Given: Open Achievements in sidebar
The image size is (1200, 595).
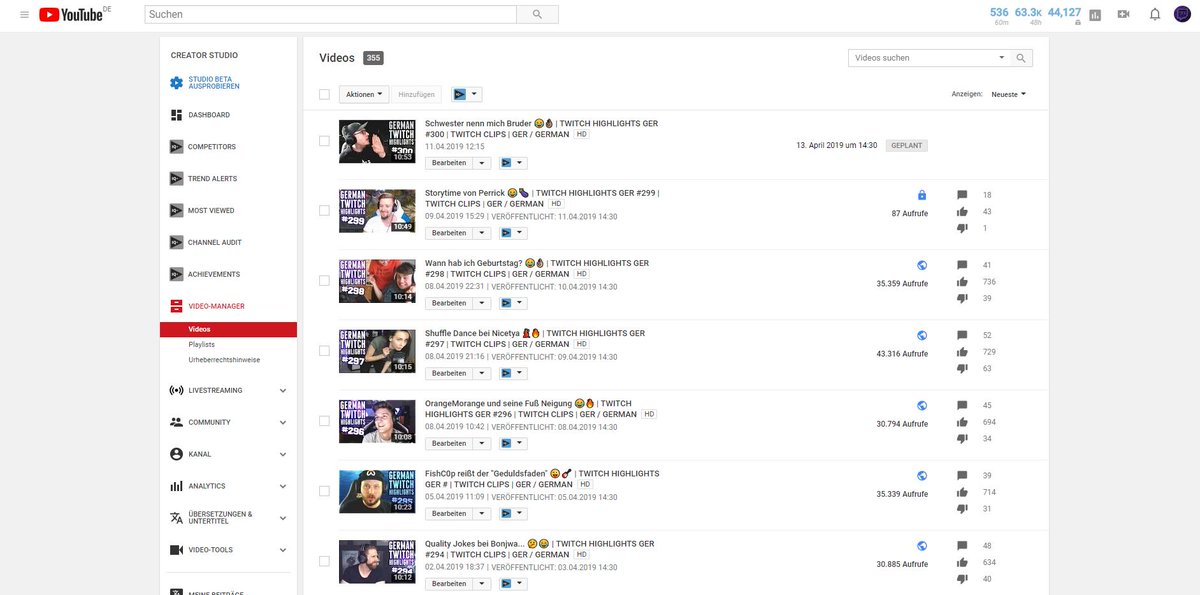Looking at the screenshot, I should pos(212,274).
